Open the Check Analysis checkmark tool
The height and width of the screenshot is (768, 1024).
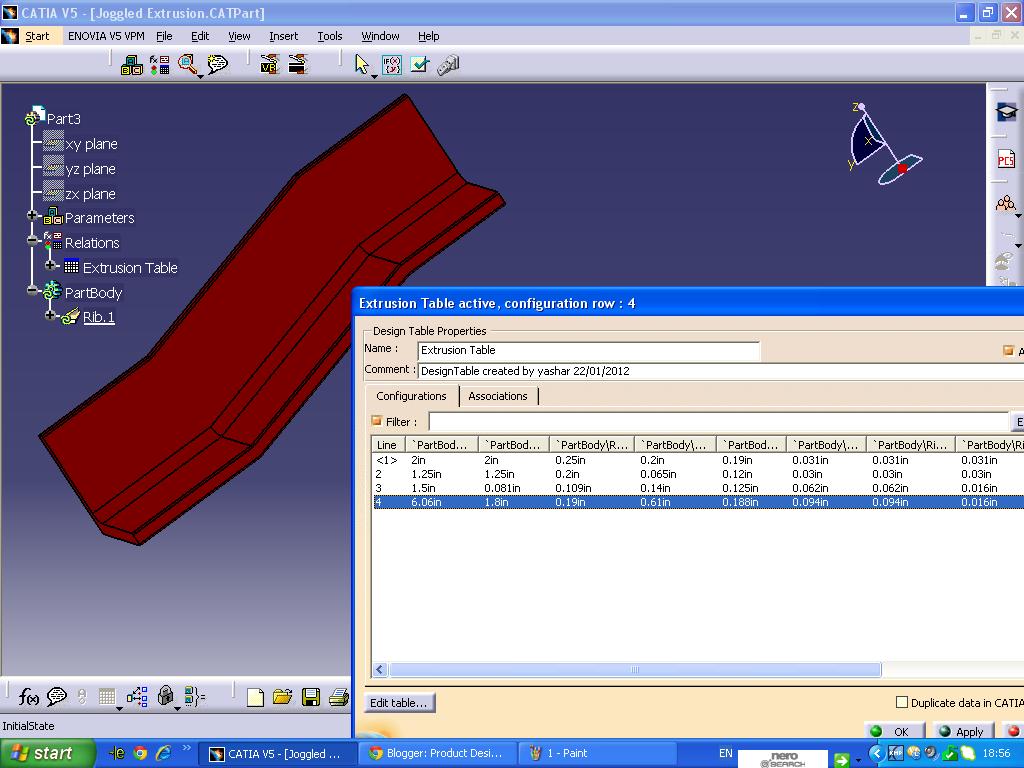pyautogui.click(x=420, y=64)
